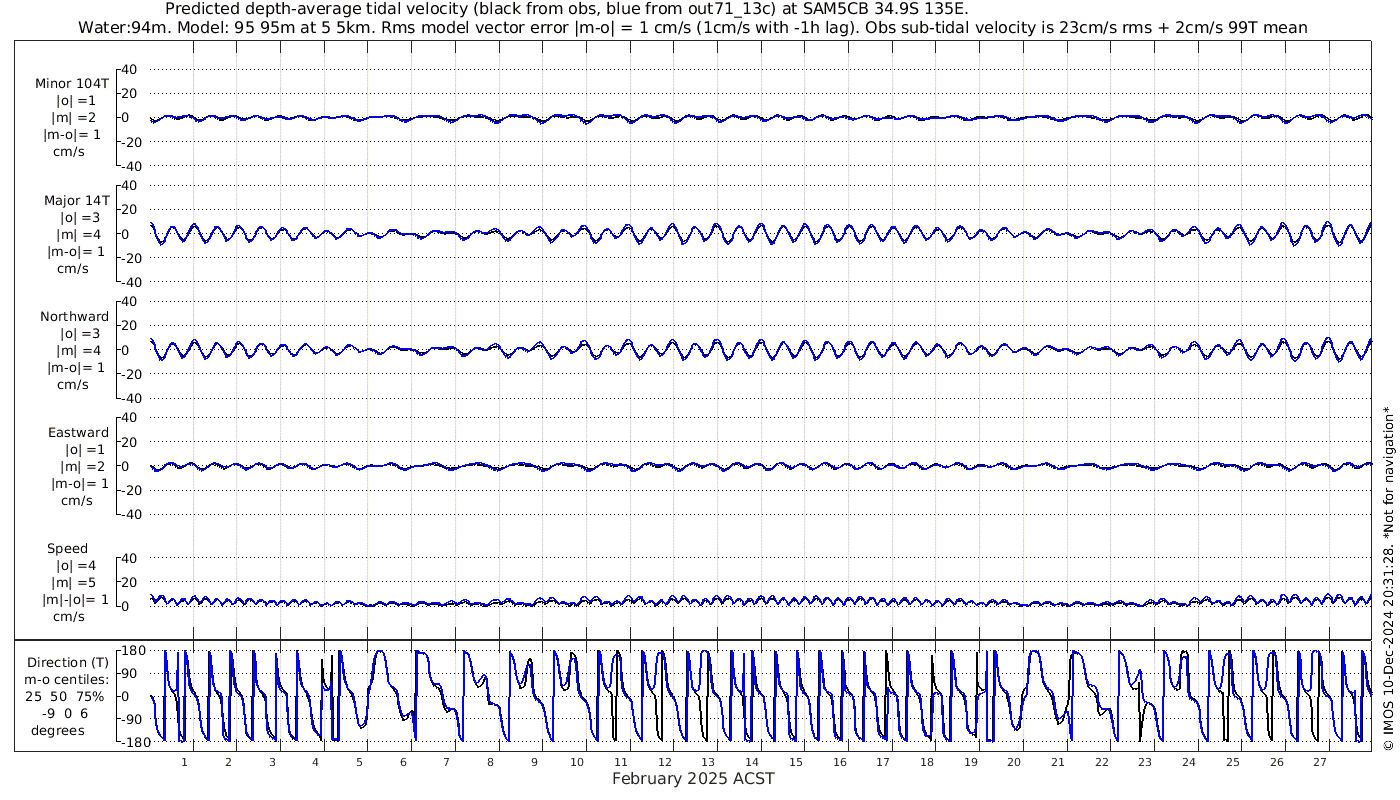
Task: Click day 1 on the time axis
Action: pos(184,762)
